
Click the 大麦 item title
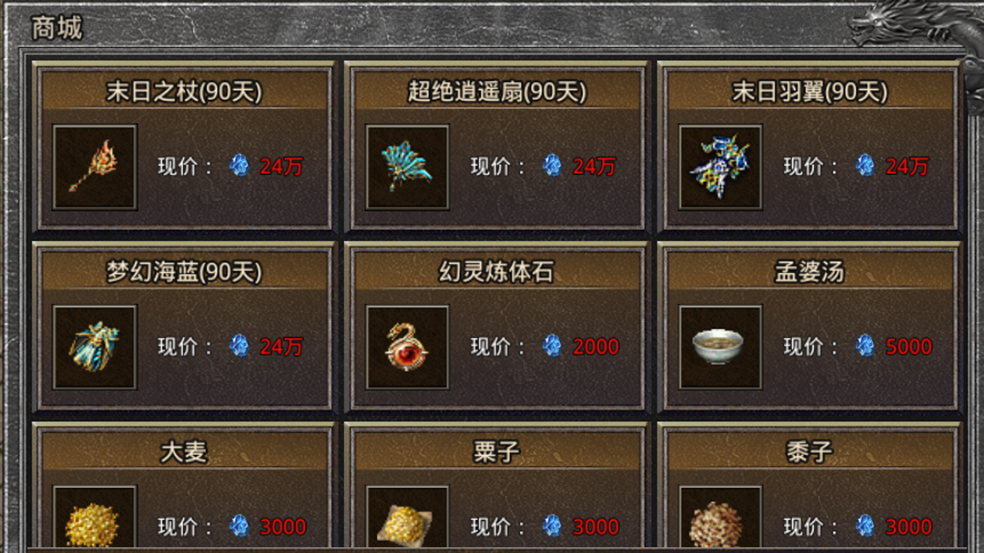tap(184, 452)
